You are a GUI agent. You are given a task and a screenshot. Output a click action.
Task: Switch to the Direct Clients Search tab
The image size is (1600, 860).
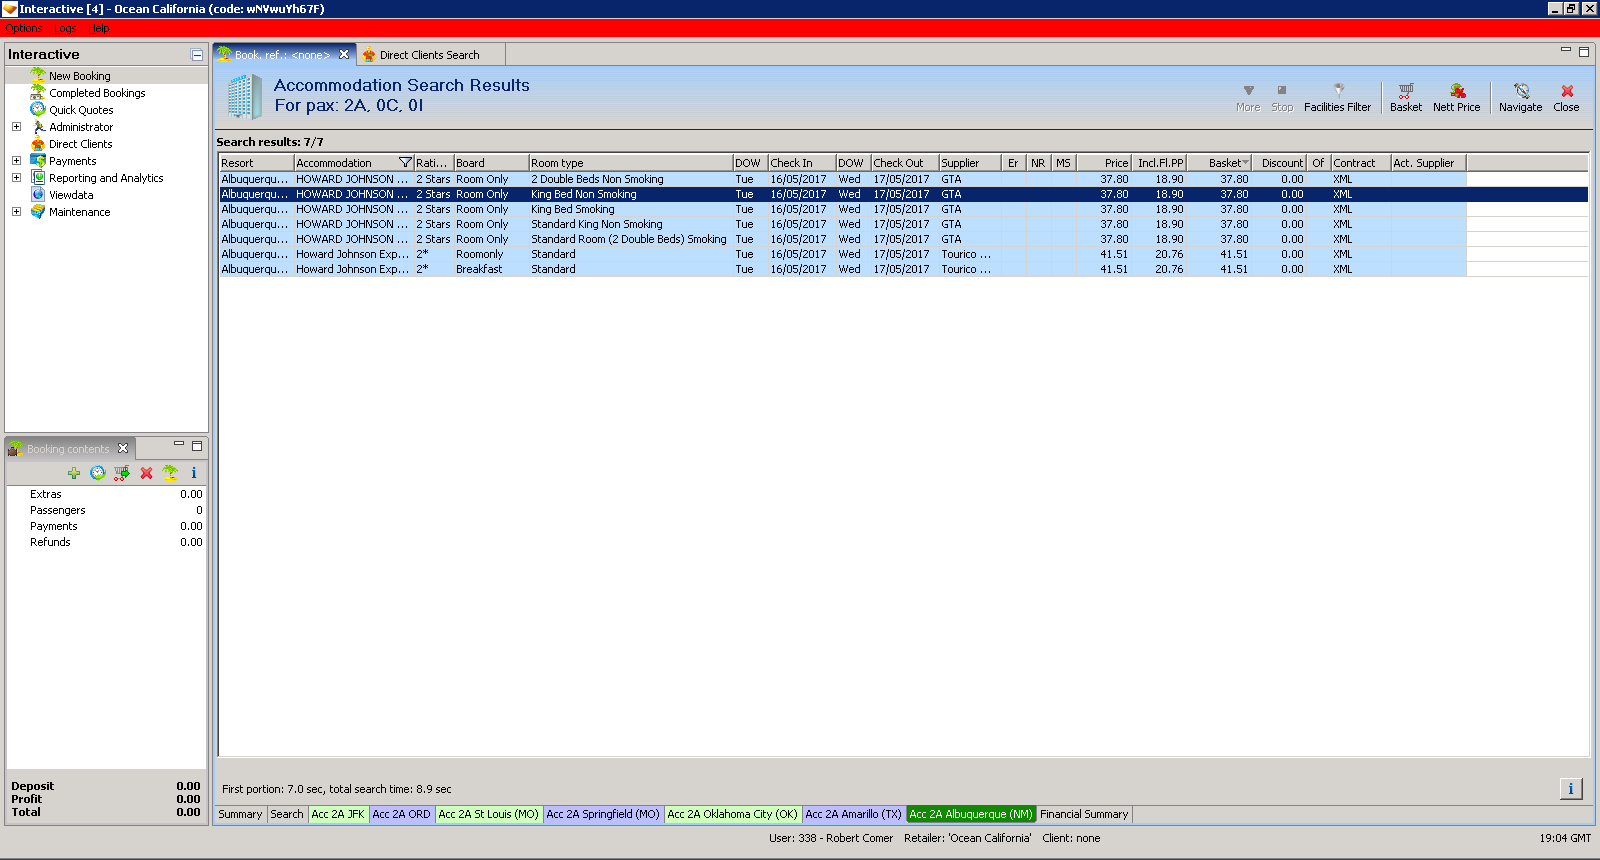(429, 55)
